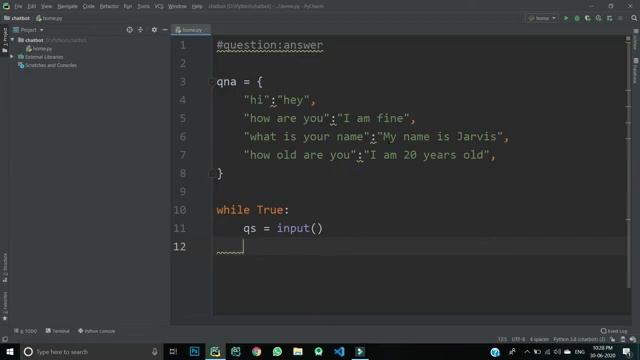Run with coverage icon in toolbar
Viewport: 640px width, 360px height.
(588, 18)
